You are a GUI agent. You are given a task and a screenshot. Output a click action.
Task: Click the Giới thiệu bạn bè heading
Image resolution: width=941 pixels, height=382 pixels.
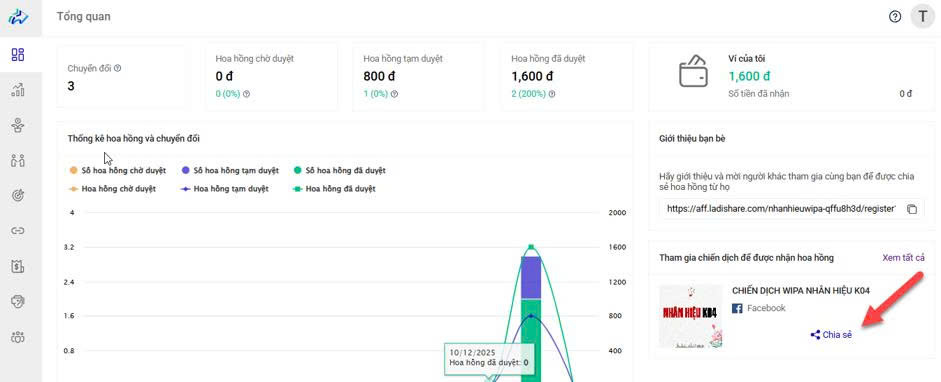[x=693, y=139]
